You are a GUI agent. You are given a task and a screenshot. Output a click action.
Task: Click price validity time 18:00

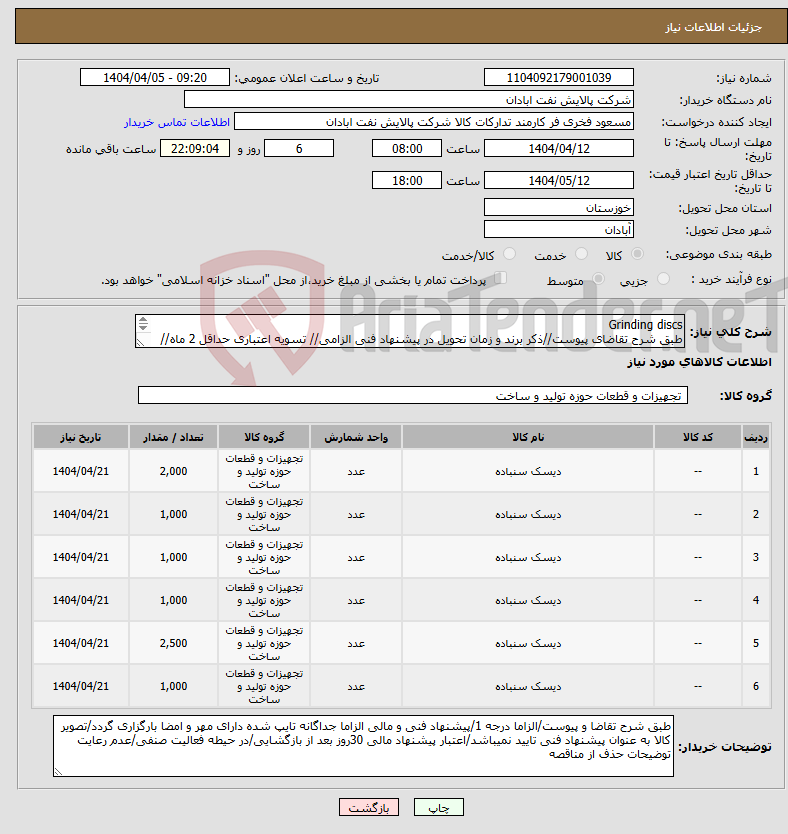coord(407,181)
